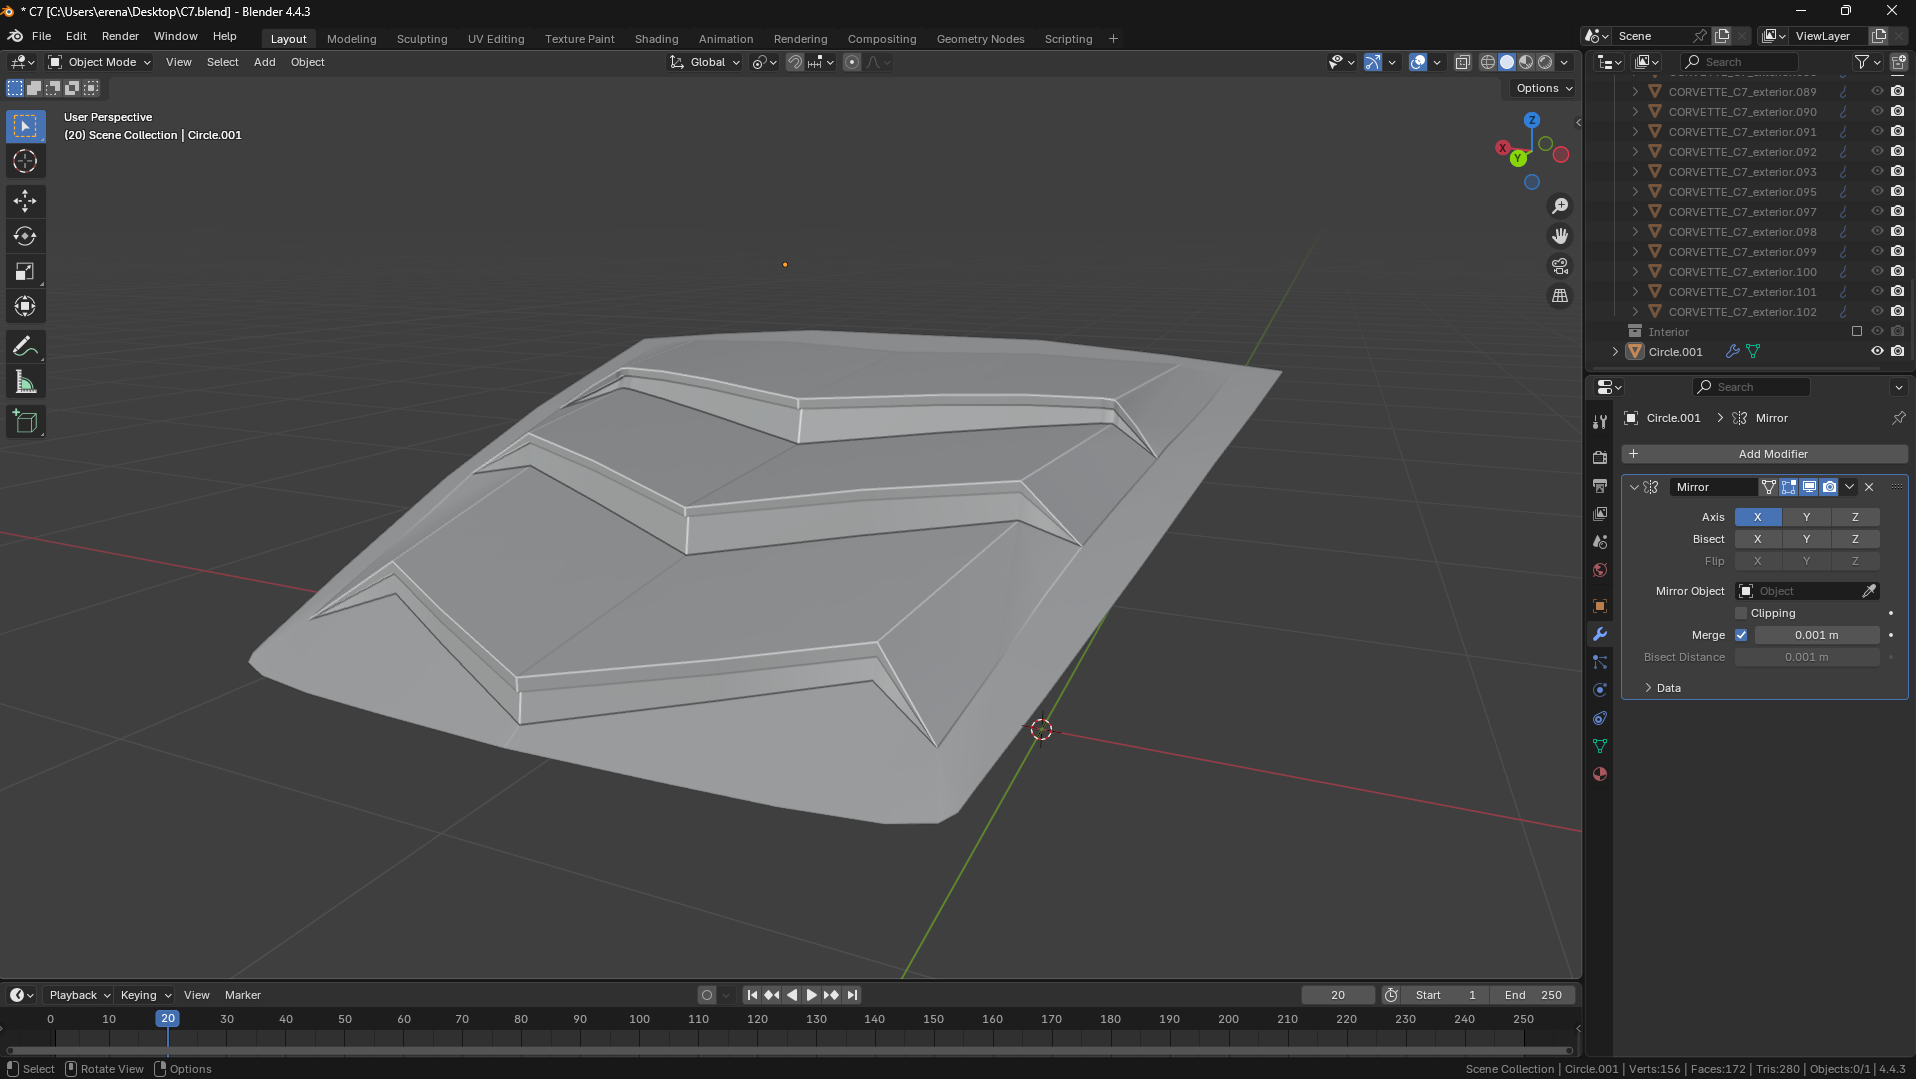Switch to the Sculpting workspace tab
The width and height of the screenshot is (1916, 1079).
click(x=421, y=39)
